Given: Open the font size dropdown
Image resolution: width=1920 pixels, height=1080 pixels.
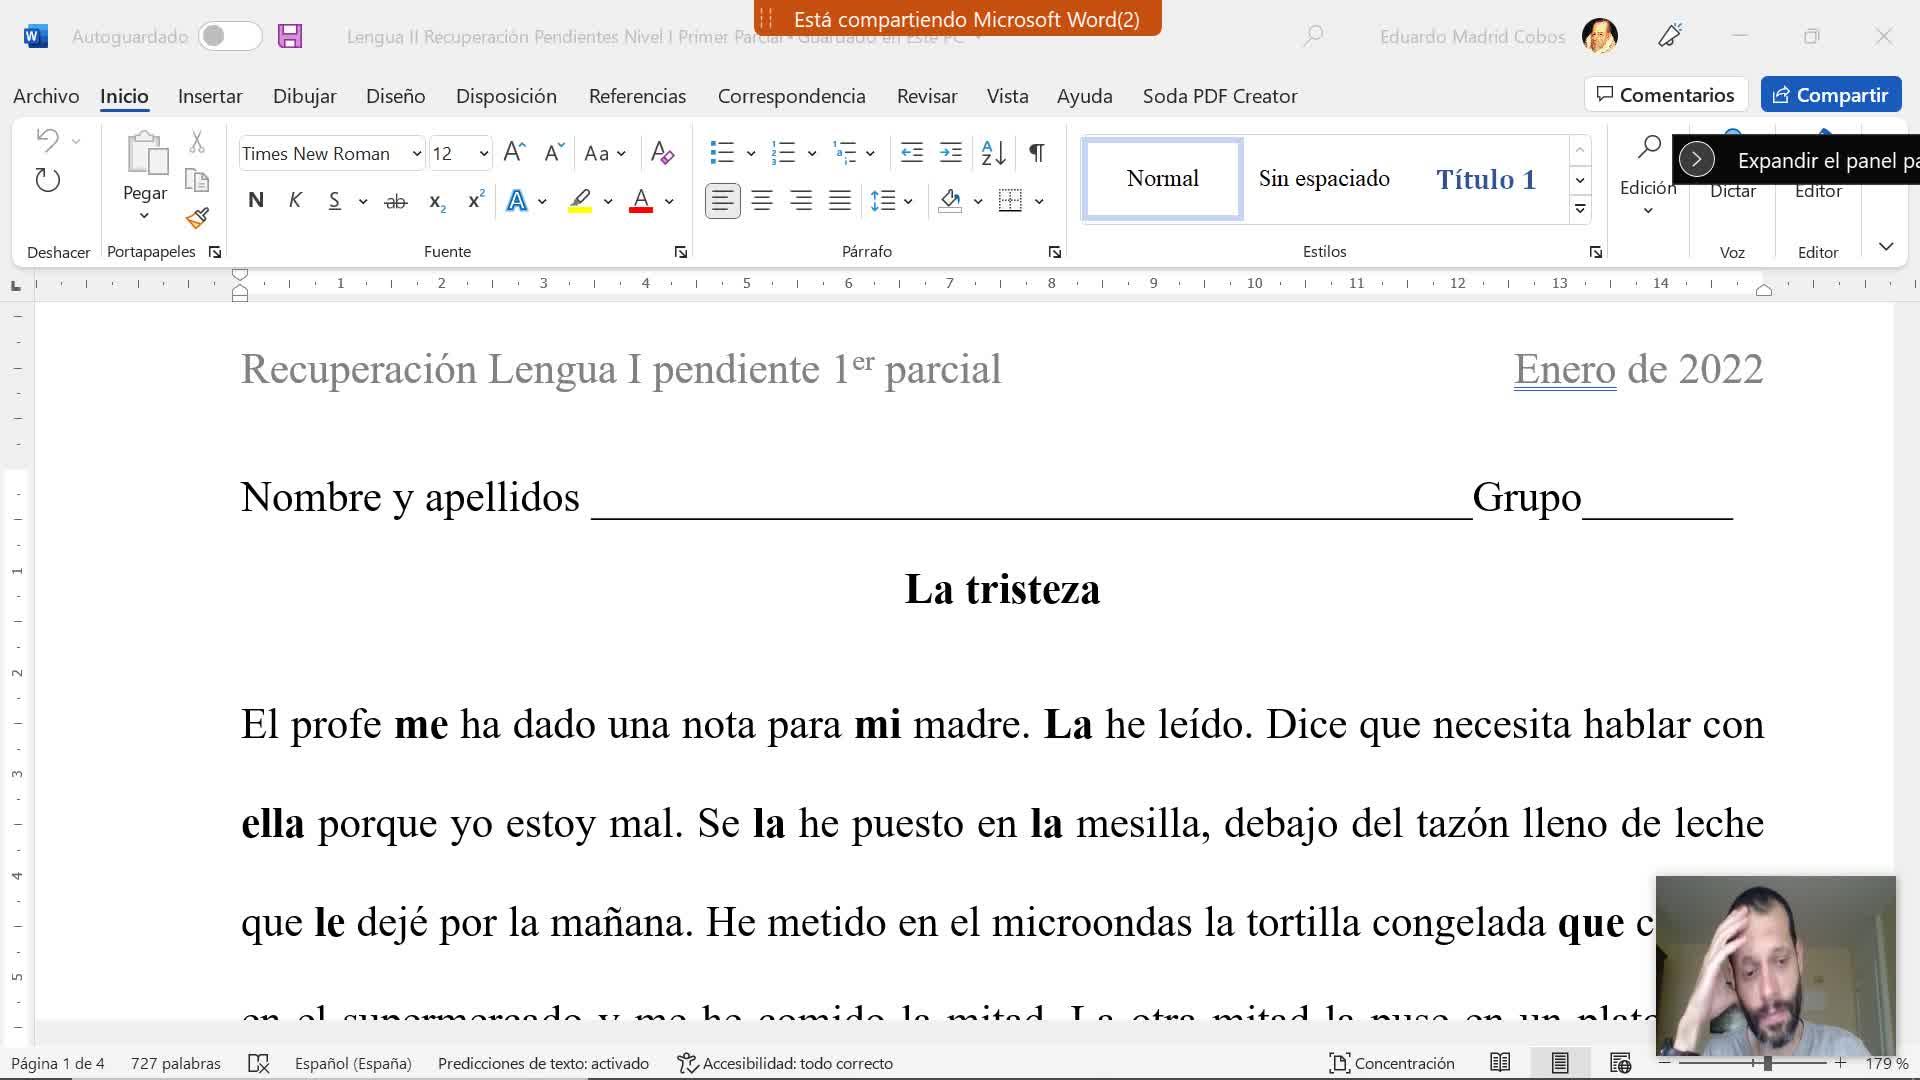Looking at the screenshot, I should (x=483, y=154).
